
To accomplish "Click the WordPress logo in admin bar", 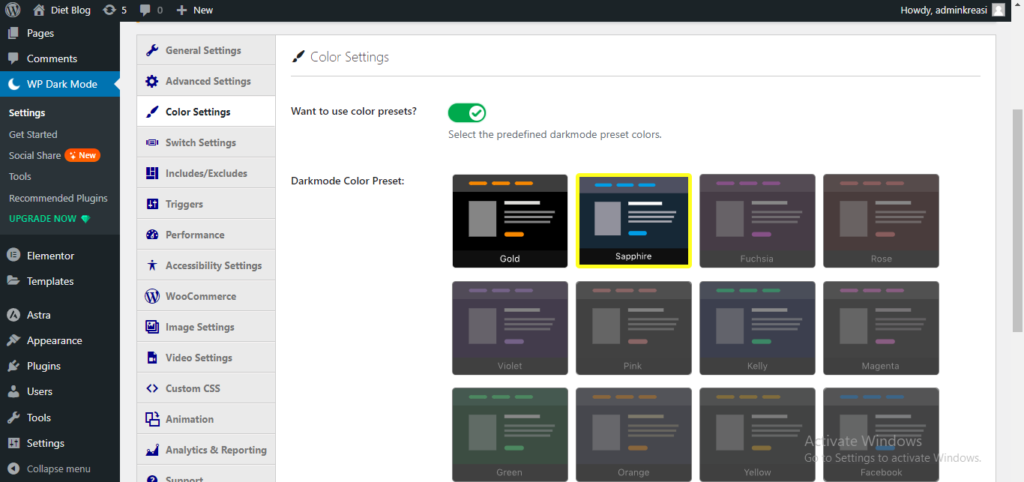I will click(x=12, y=10).
